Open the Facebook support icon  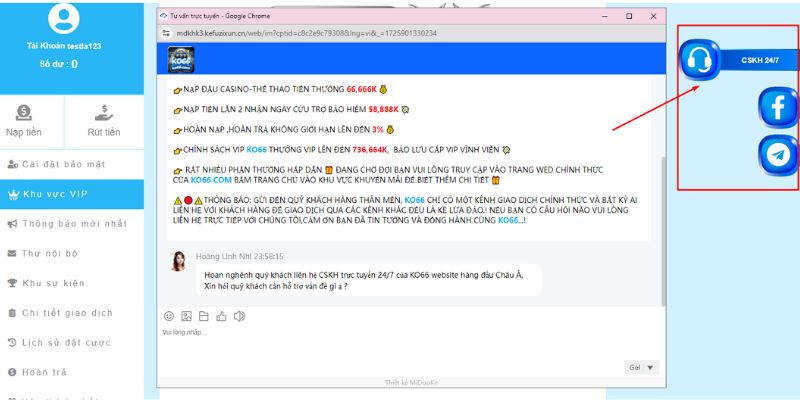click(778, 108)
